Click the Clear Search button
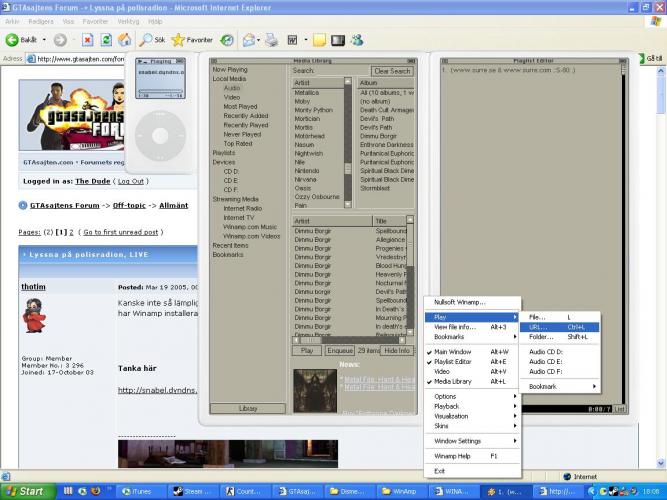Screen dimensions: 667x500 coord(392,71)
